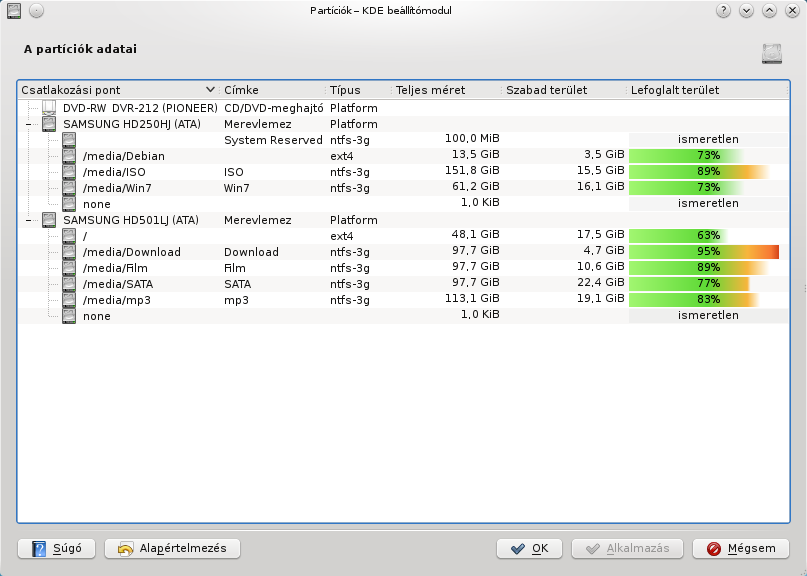Click the 95% usage bar of /media/Download

[708, 252]
